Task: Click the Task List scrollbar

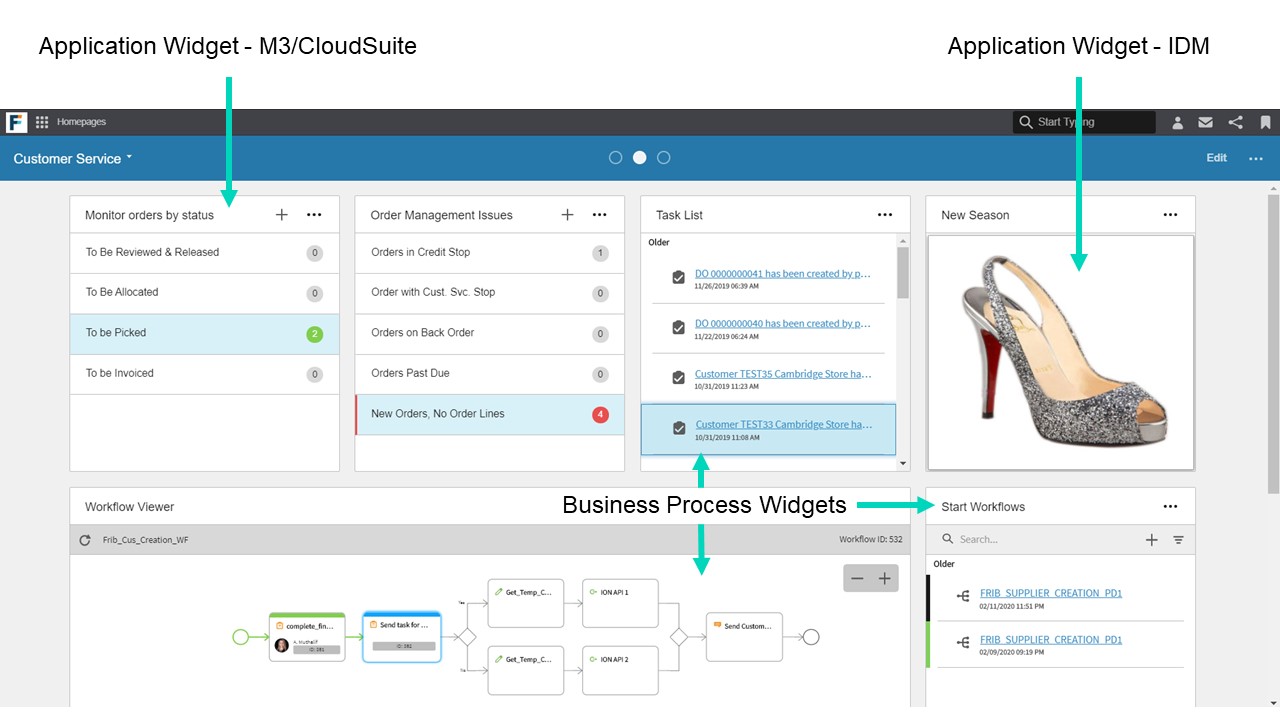Action: click(x=903, y=273)
